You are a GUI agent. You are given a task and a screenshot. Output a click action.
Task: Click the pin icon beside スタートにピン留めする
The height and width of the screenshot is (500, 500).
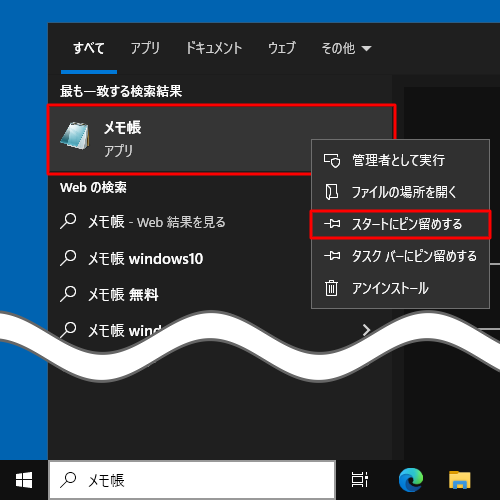click(332, 224)
